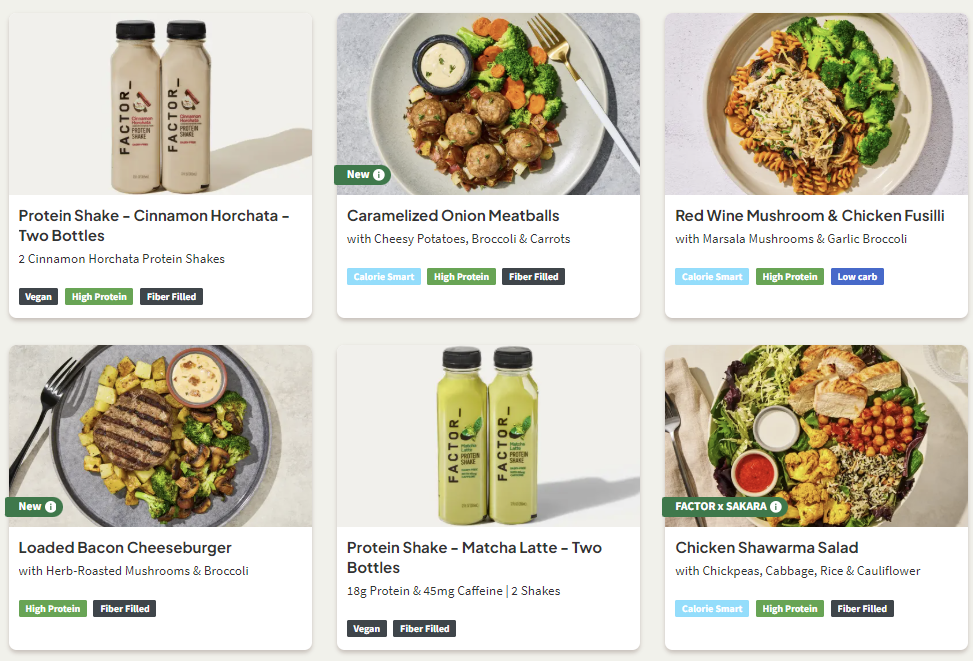
Task: Click the Vegan tag on Cinnamon Horchata shake
Action: 38,297
